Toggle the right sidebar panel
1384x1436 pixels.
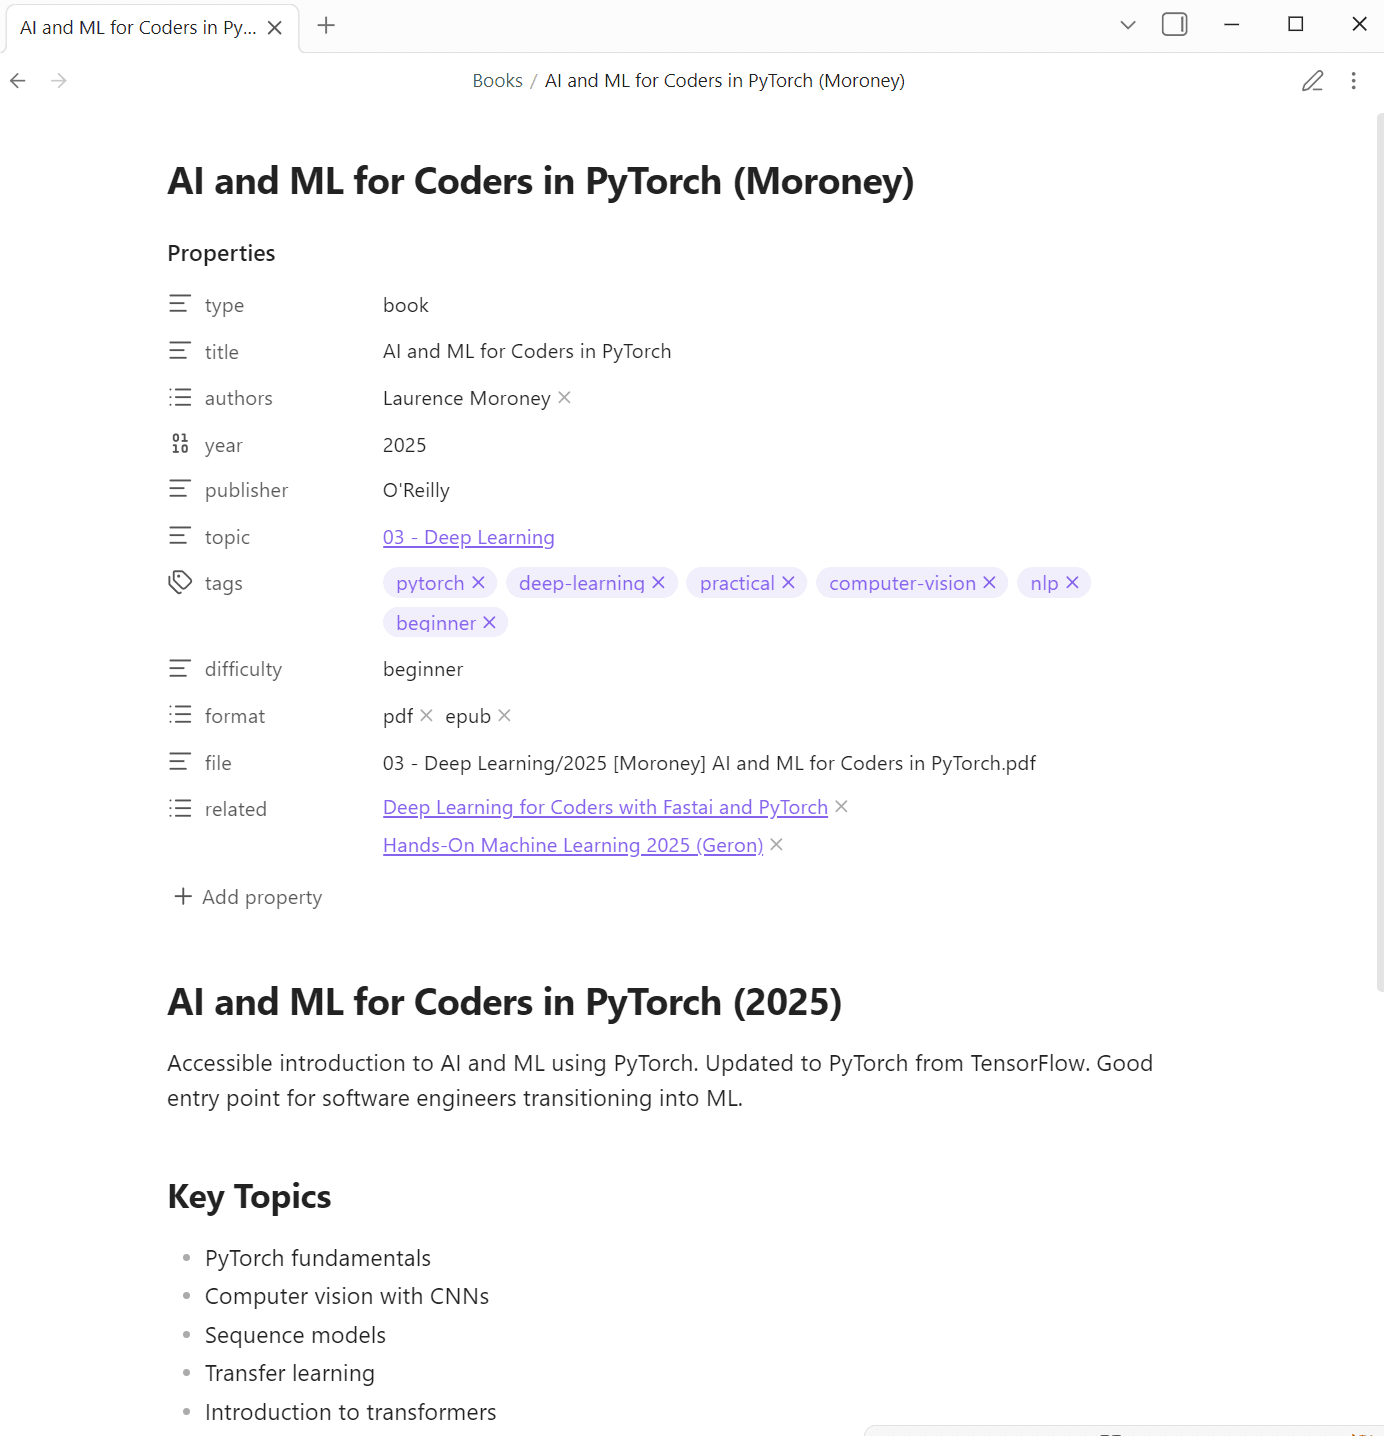pos(1174,25)
